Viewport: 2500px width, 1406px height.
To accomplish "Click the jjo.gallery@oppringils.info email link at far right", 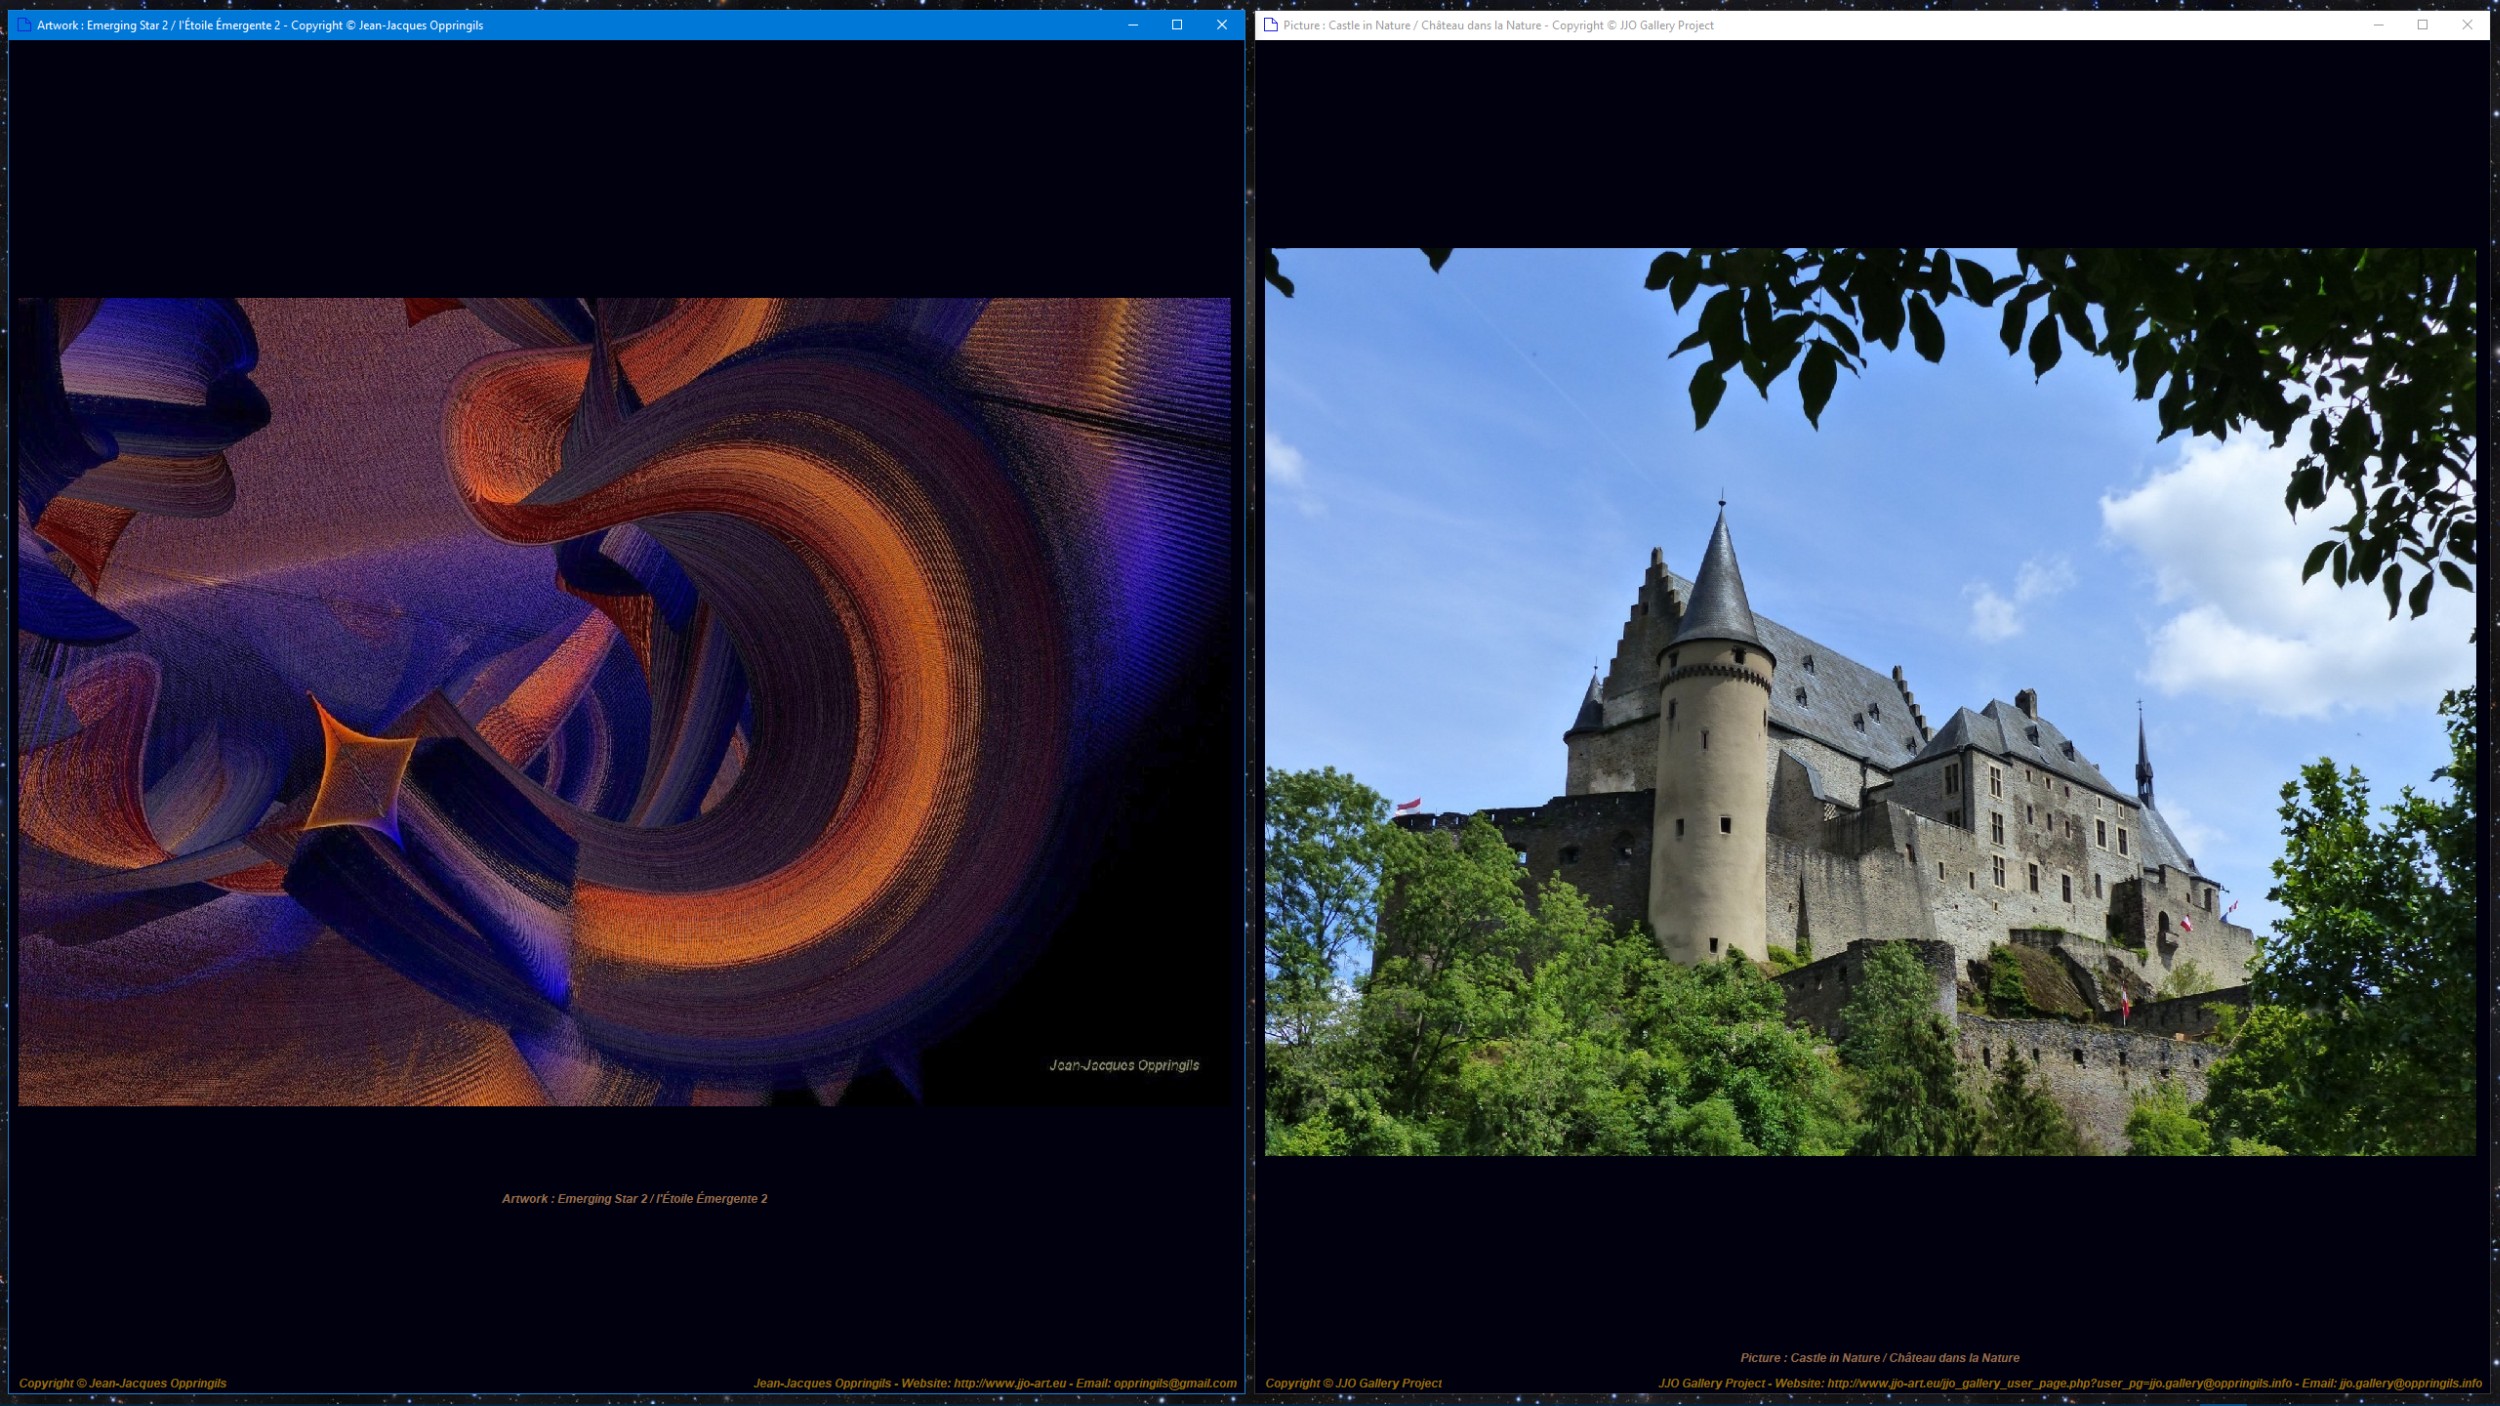I will click(2410, 1383).
